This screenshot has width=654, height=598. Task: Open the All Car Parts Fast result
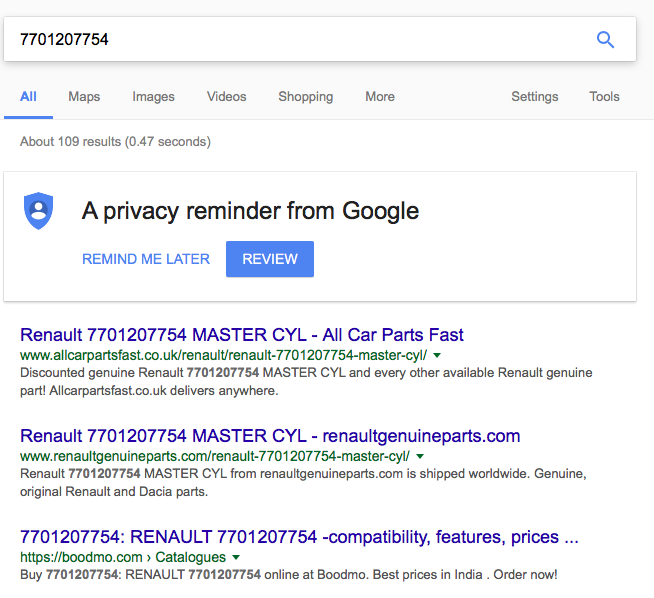pos(242,335)
